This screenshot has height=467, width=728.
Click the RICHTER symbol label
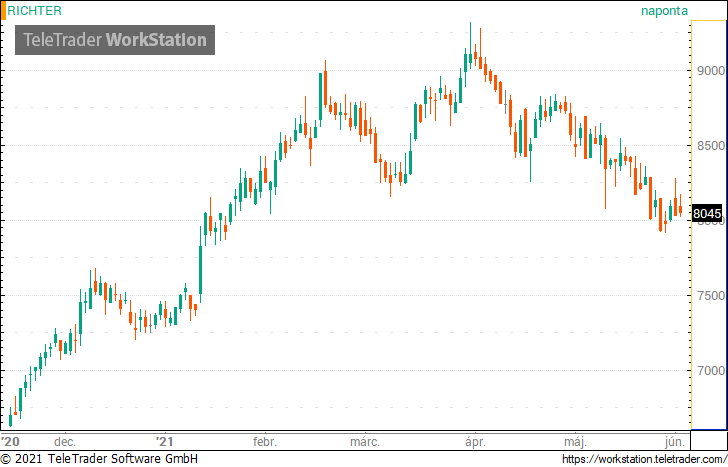[x=34, y=11]
